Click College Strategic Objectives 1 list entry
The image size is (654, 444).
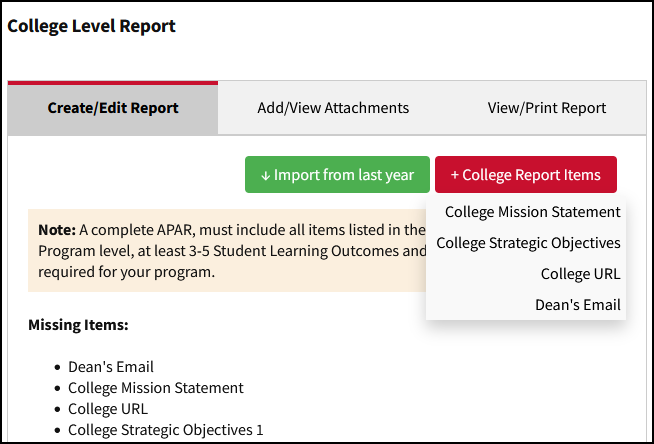click(165, 430)
